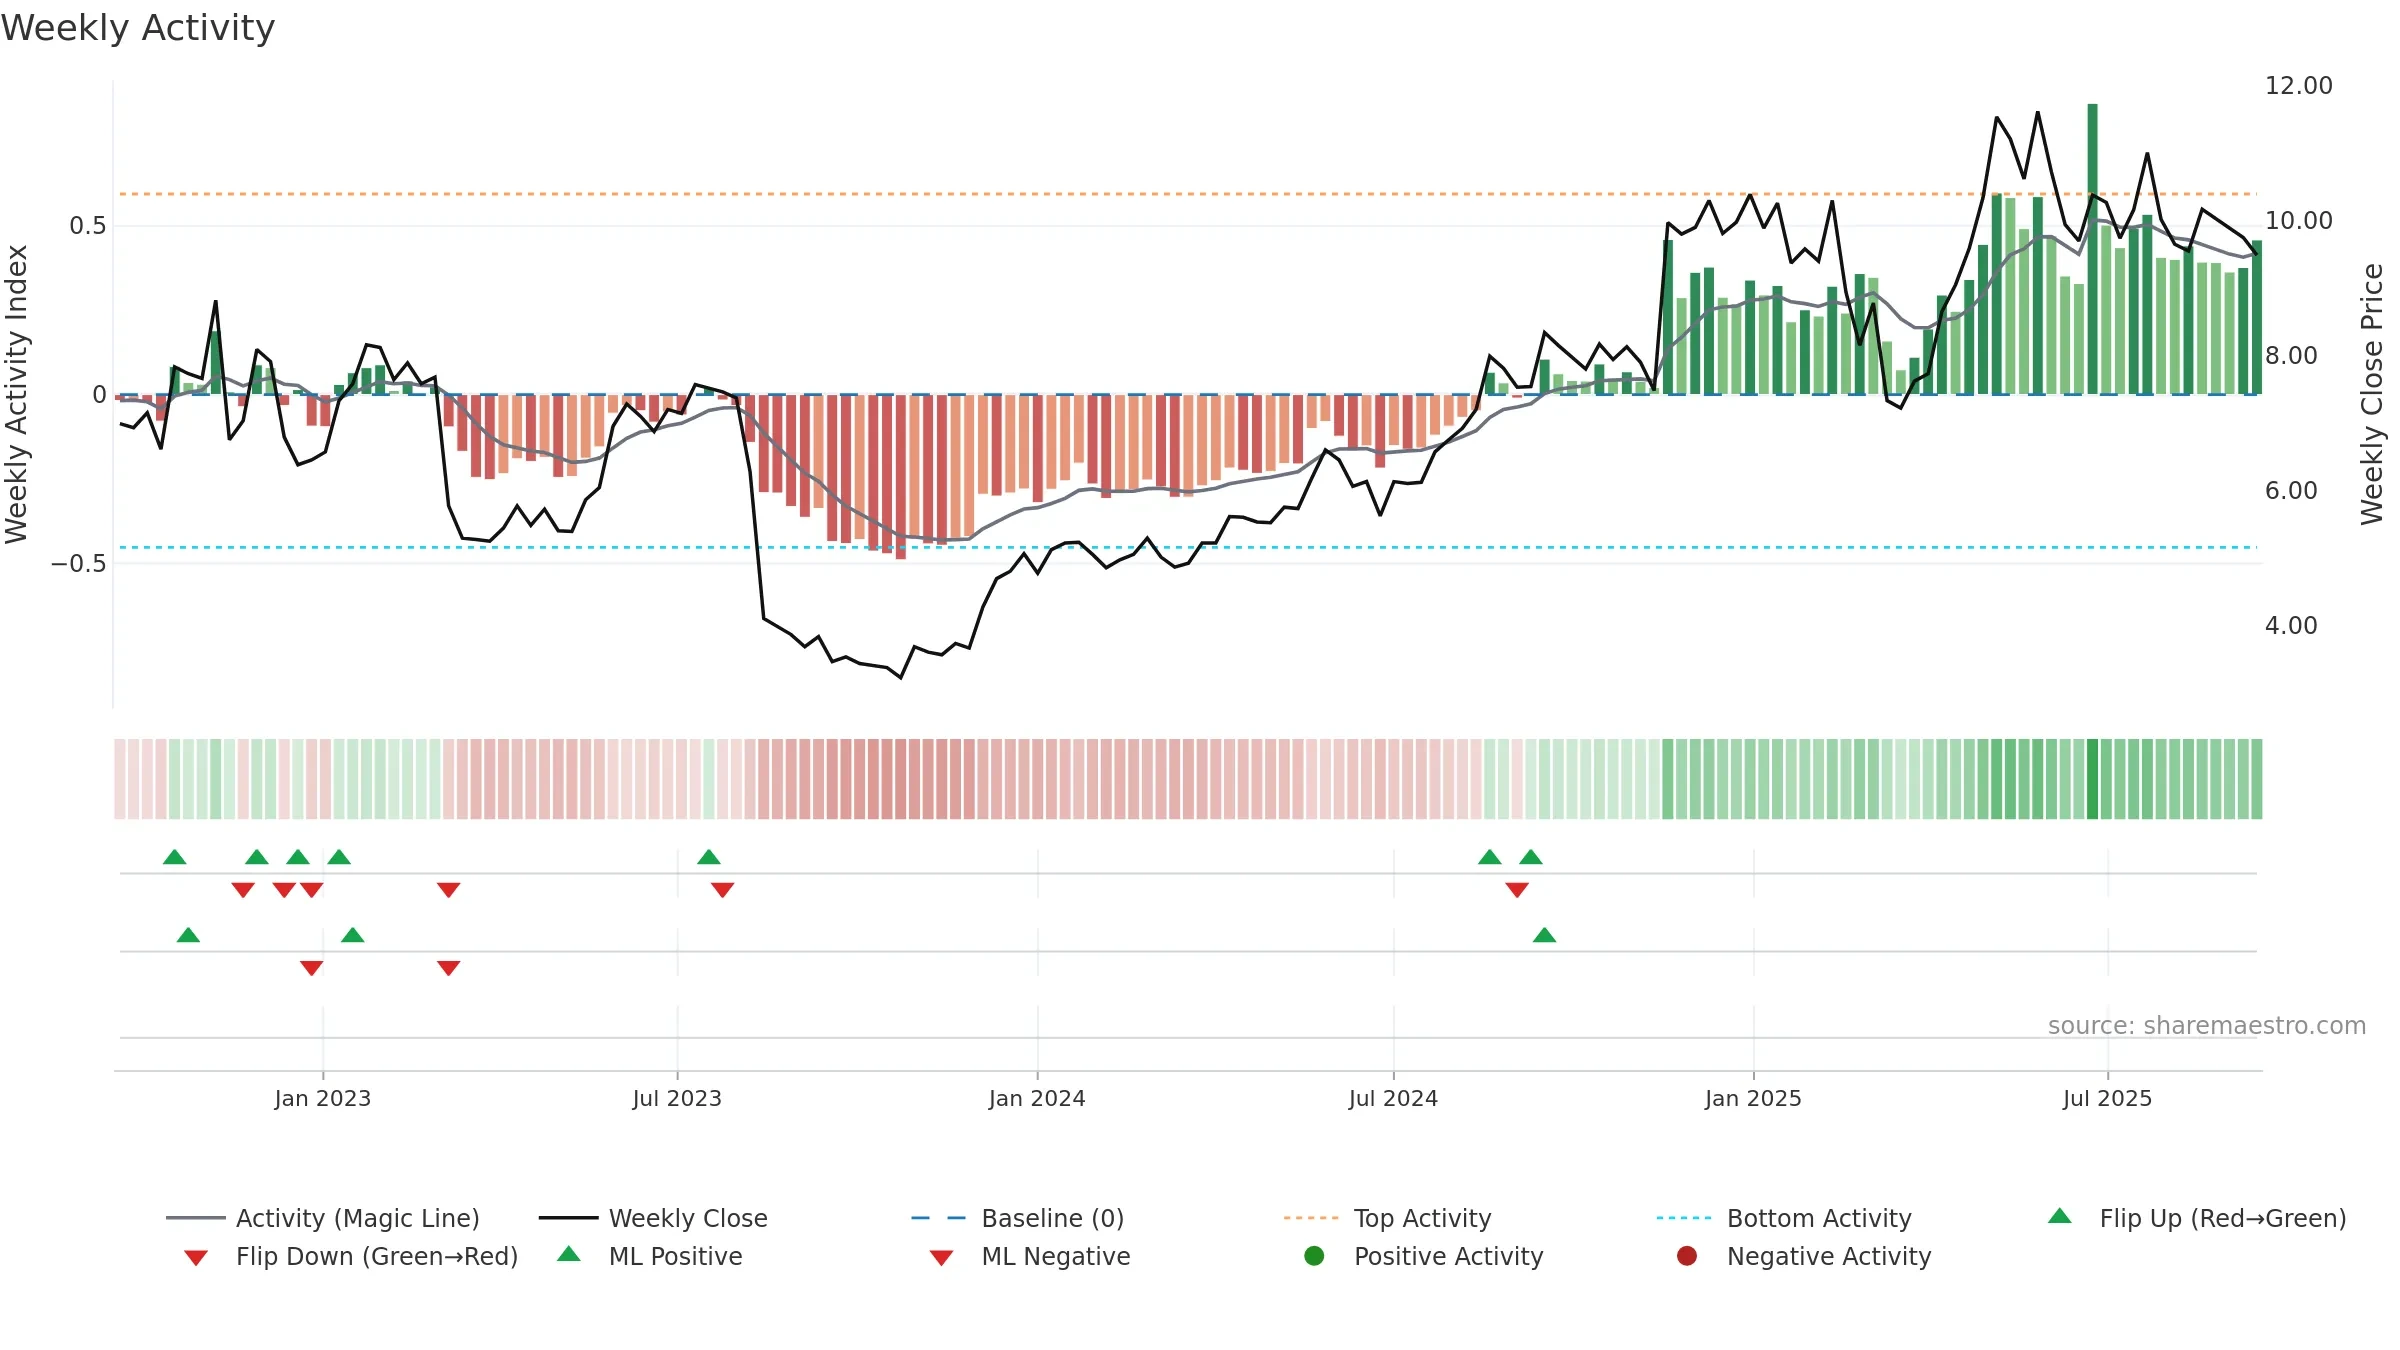Click the Positive Activity green circle icon
Viewport: 2400px width, 1350px height.
point(1314,1255)
